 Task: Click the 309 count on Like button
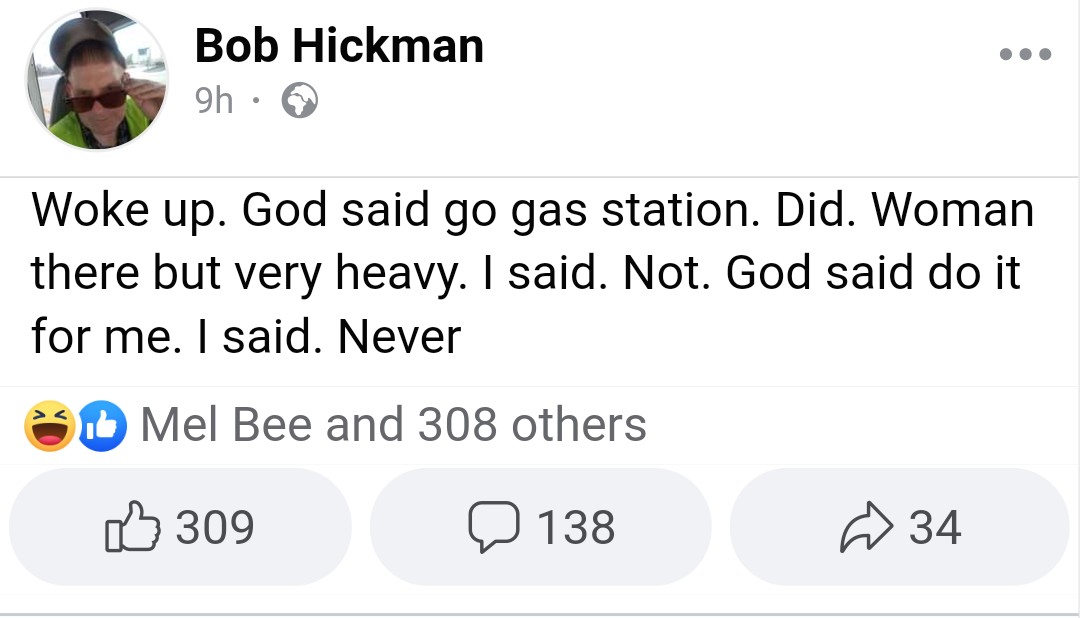[215, 528]
